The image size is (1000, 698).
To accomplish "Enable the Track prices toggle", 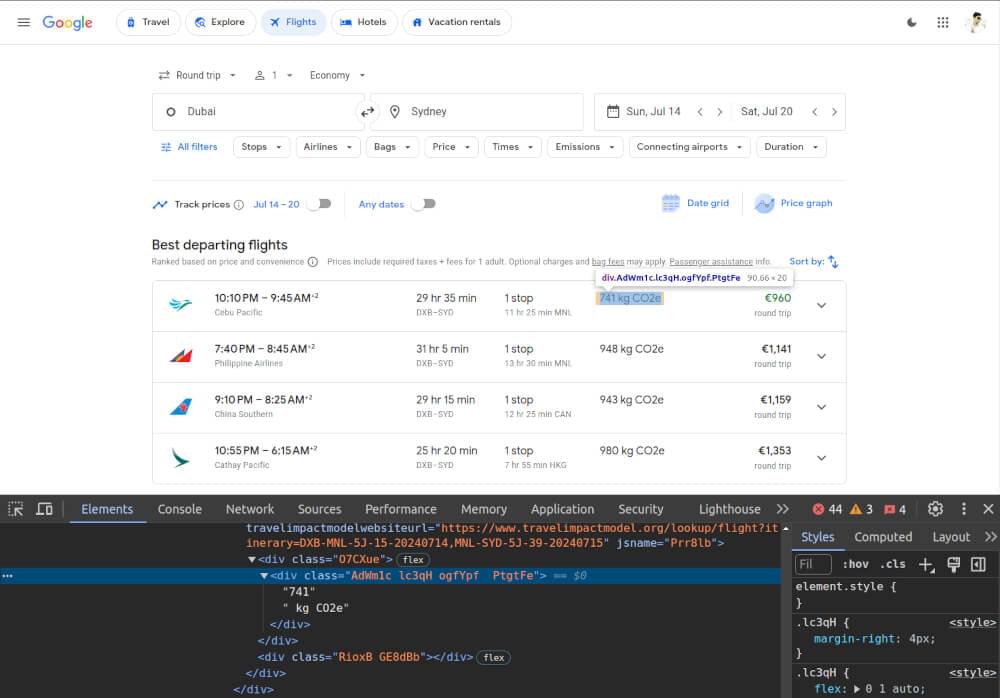I will point(320,203).
